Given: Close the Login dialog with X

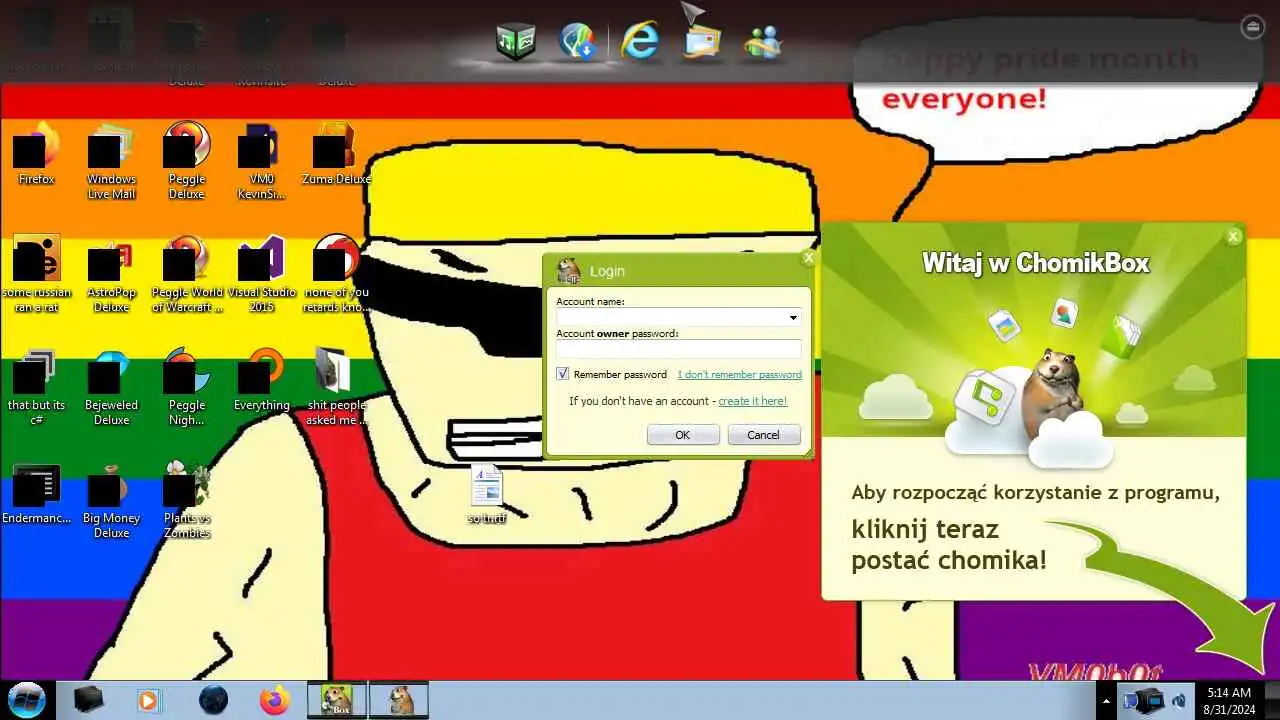Looking at the screenshot, I should [x=808, y=258].
